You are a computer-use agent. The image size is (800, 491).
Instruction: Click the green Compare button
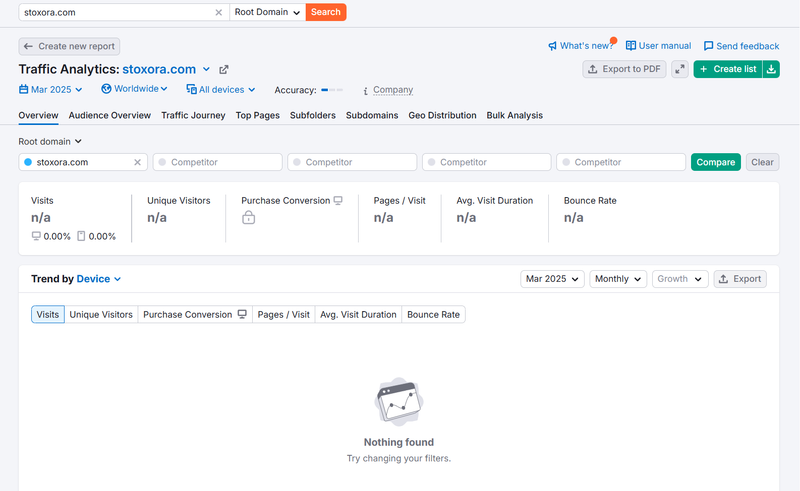click(716, 162)
